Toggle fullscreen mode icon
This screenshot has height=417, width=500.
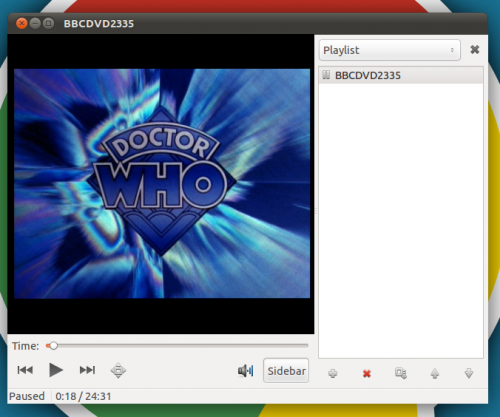pyautogui.click(x=118, y=370)
